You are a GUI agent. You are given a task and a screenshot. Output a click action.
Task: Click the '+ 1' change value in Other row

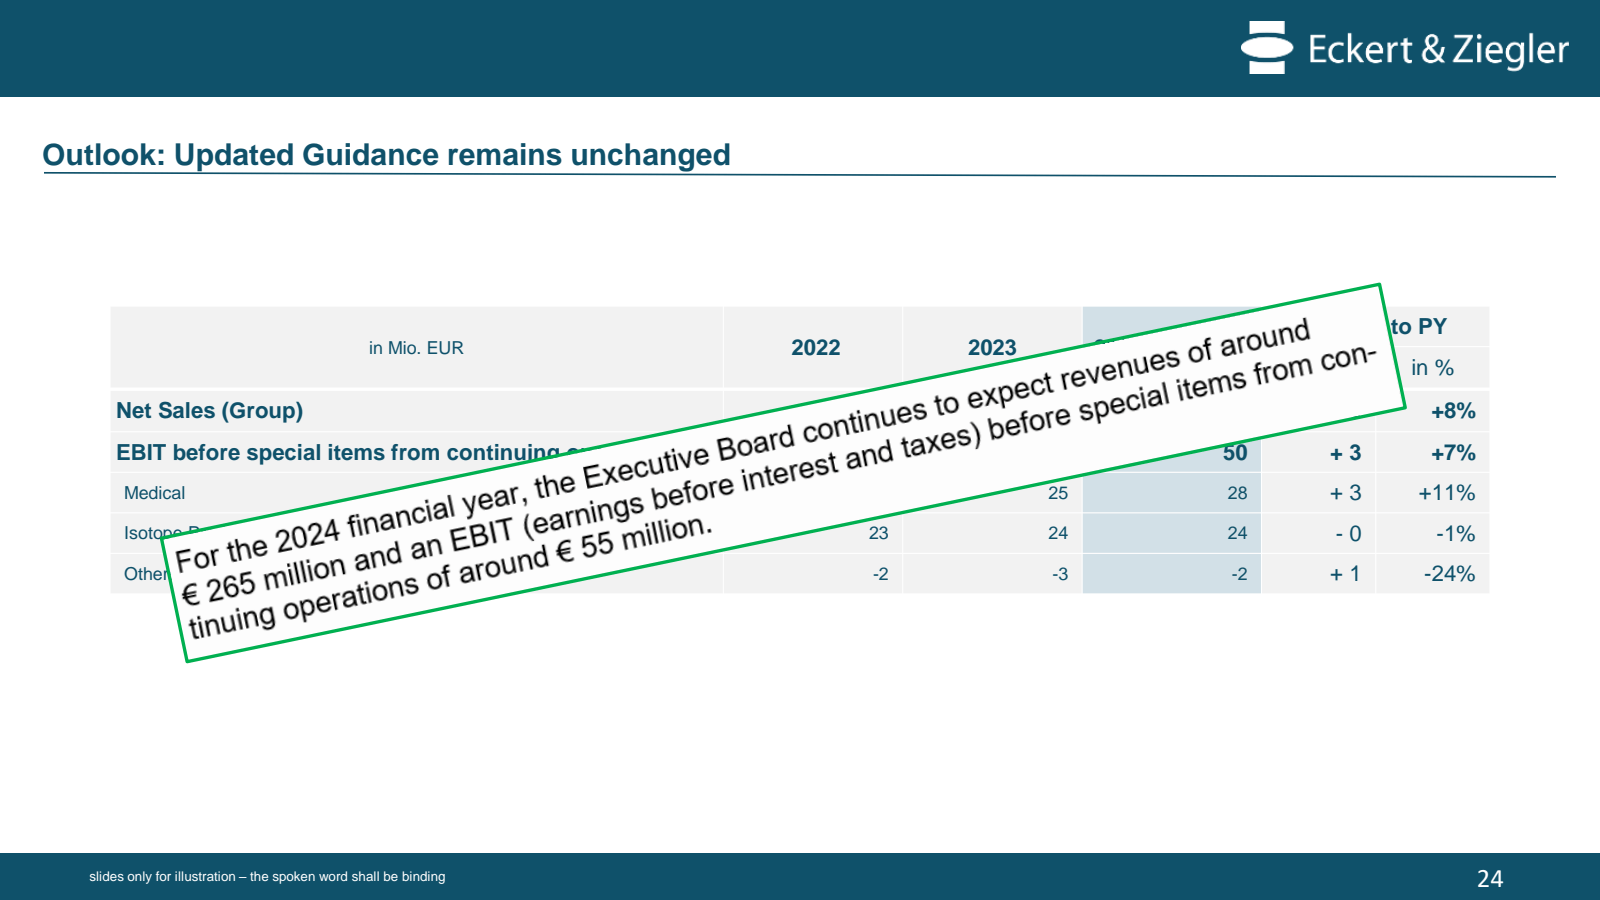tap(1345, 574)
